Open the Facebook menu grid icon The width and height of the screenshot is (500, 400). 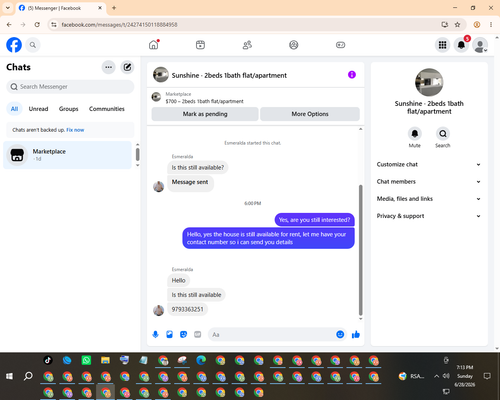click(442, 45)
